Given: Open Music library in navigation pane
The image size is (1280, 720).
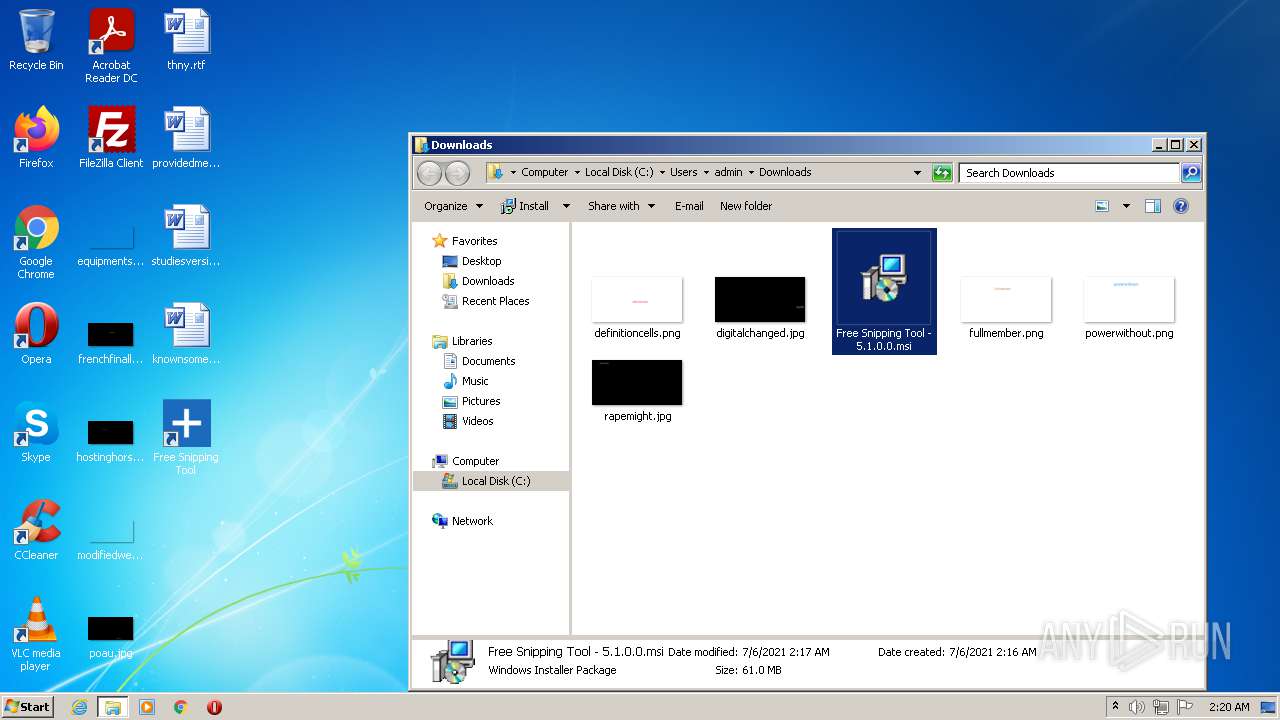Looking at the screenshot, I should (x=466, y=381).
